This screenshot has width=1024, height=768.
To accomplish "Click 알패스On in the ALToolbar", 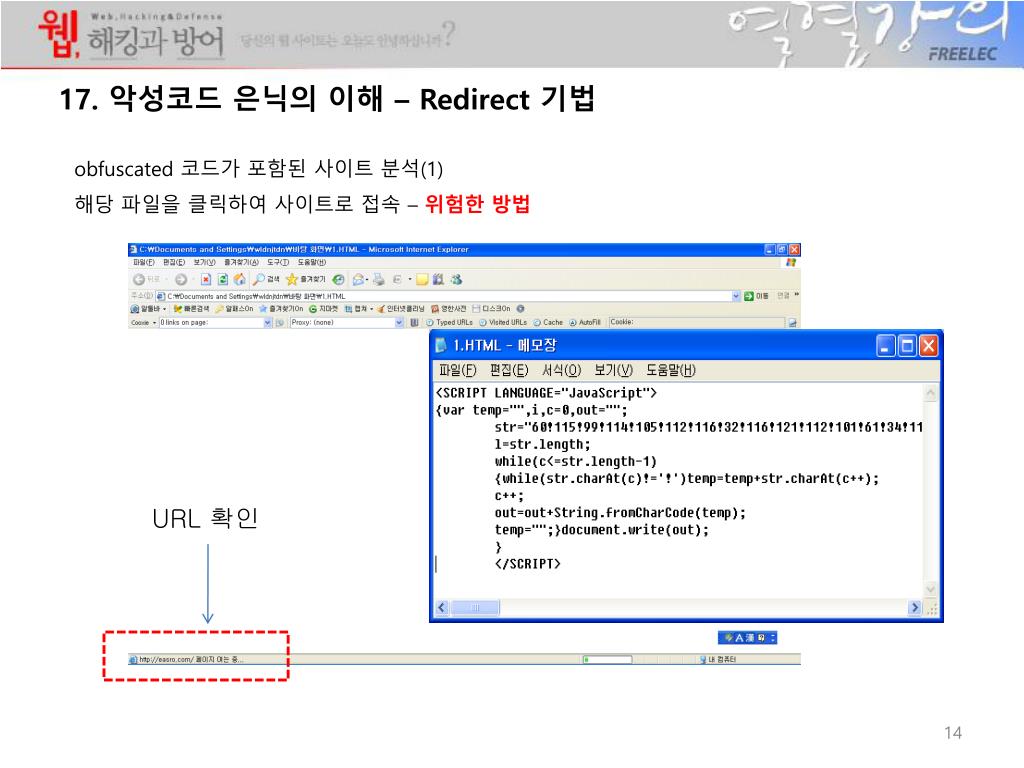I will pyautogui.click(x=234, y=308).
